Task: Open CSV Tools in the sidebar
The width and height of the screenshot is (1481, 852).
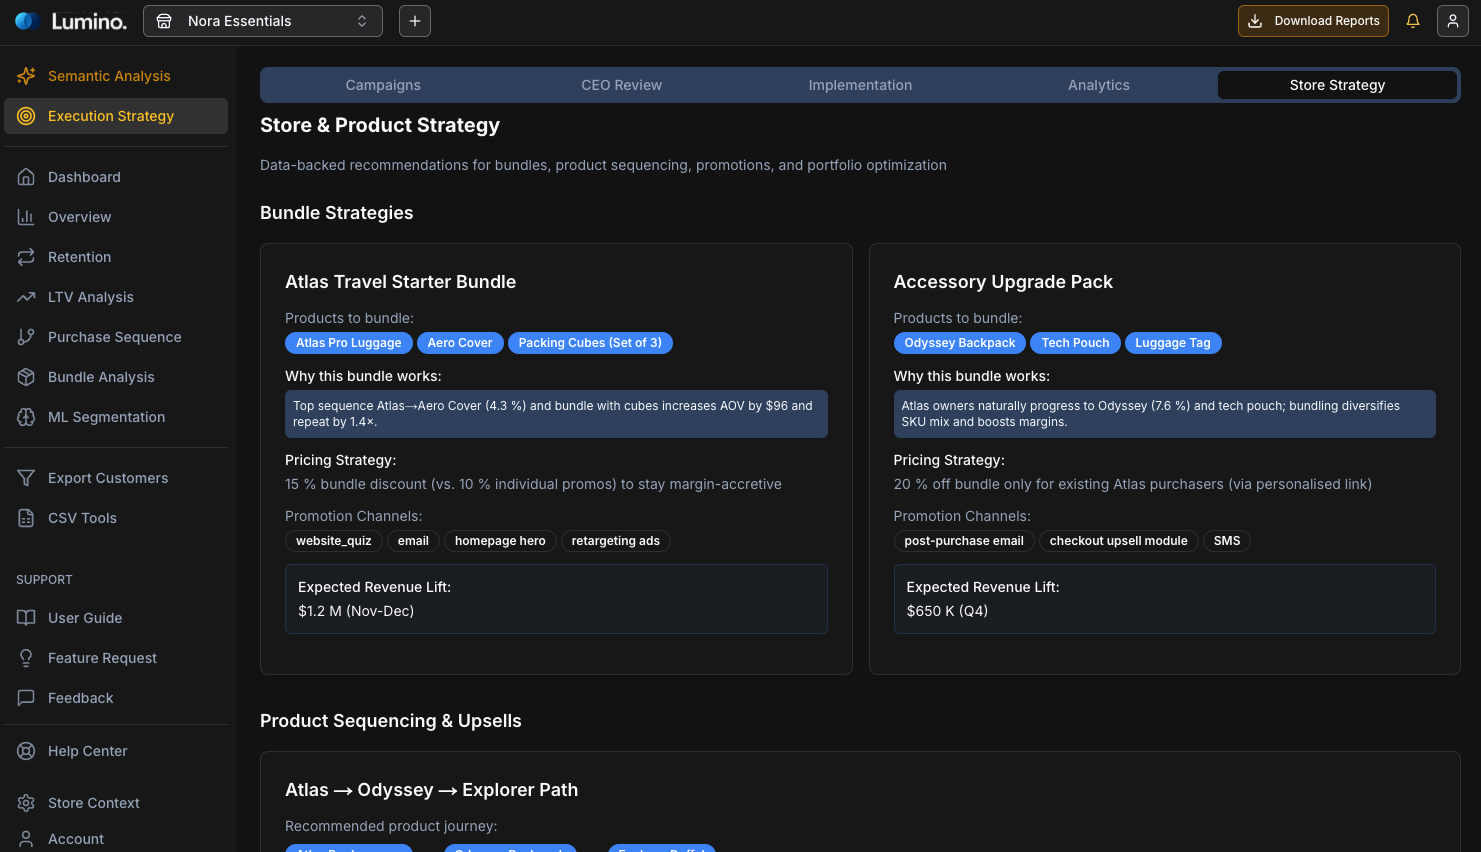Action: tap(82, 518)
